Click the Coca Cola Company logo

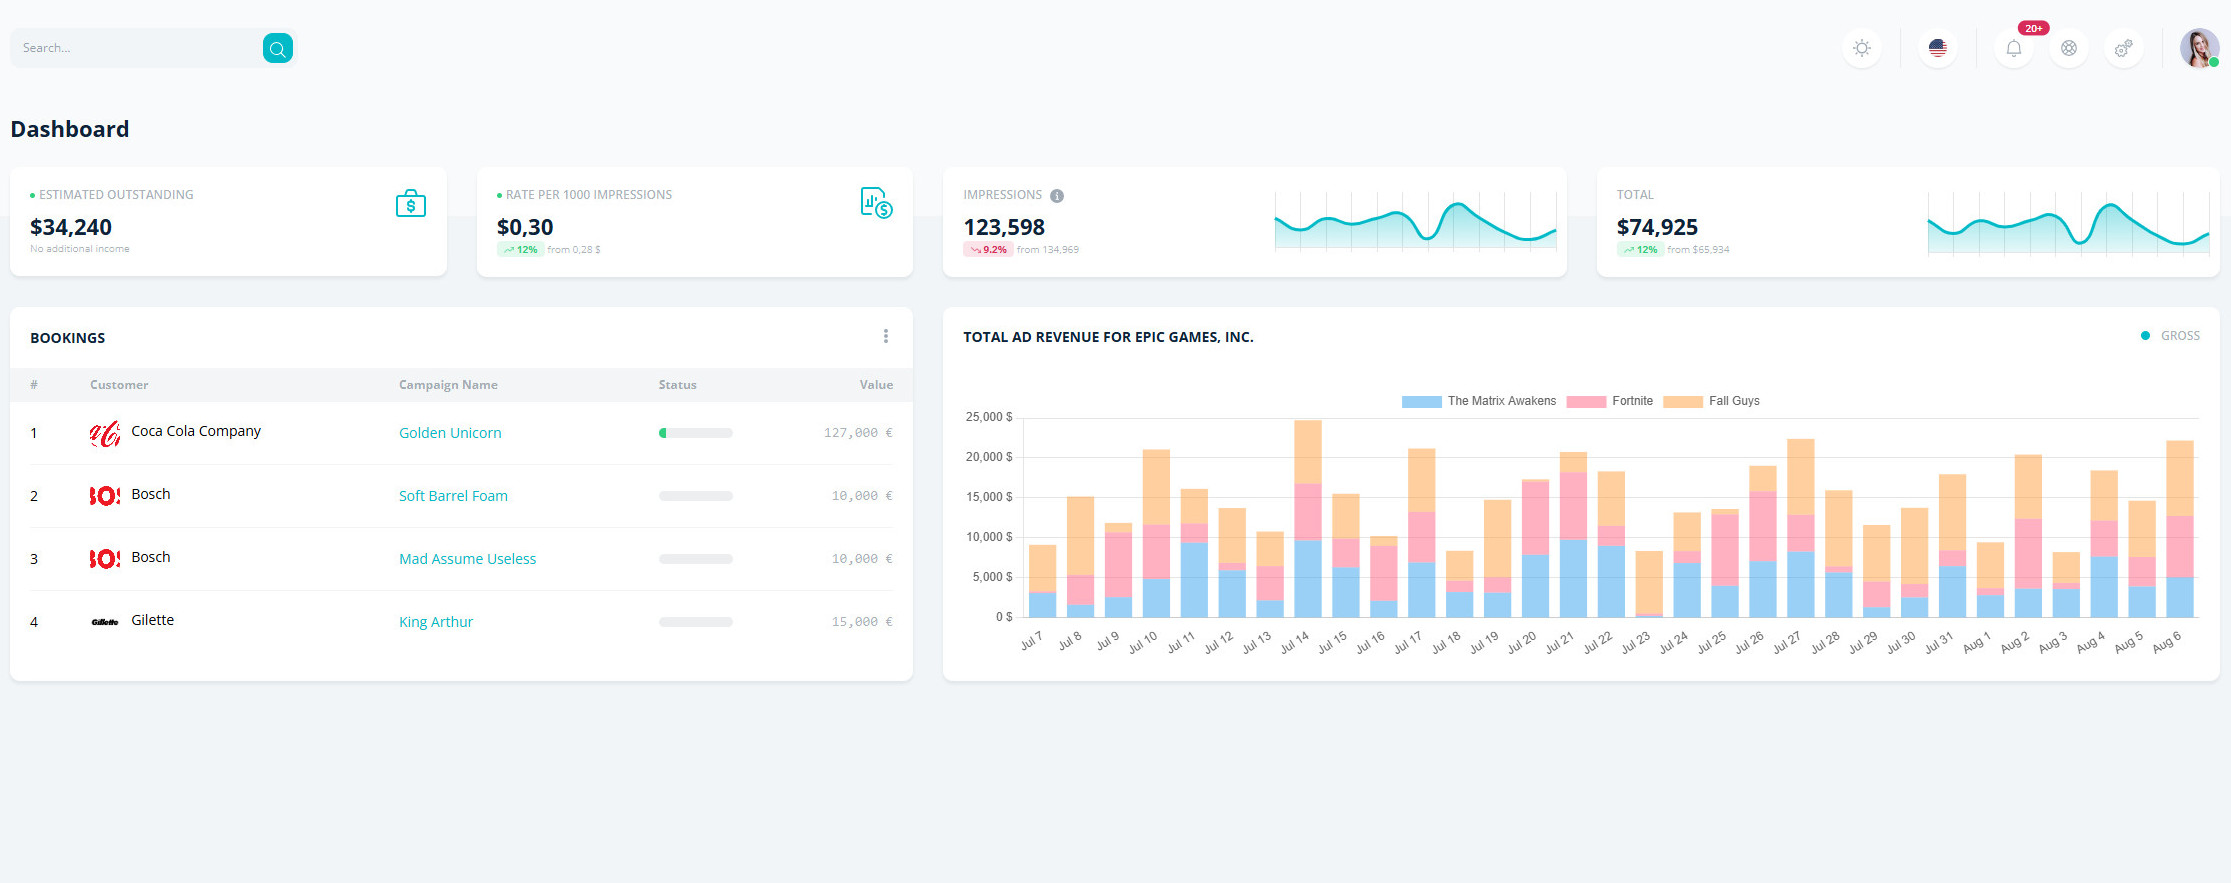(x=104, y=433)
